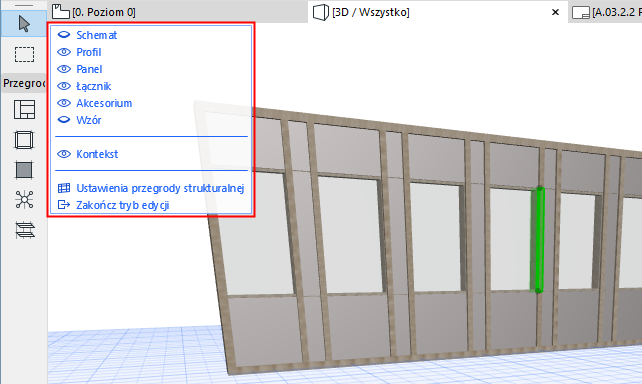Viewport: 642px width, 384px height.
Task: Choose the Junction tool in toolbox
Action: point(24,200)
